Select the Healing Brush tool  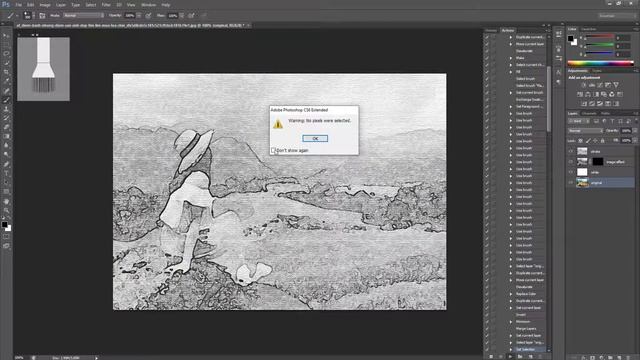point(6,91)
